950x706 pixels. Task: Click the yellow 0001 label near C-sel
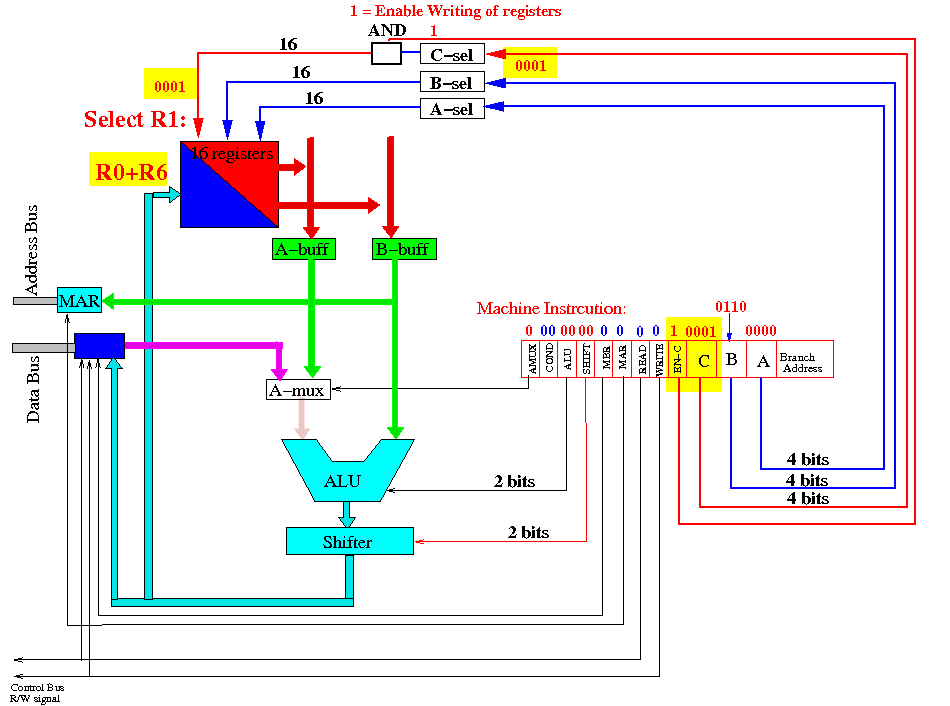click(x=530, y=62)
